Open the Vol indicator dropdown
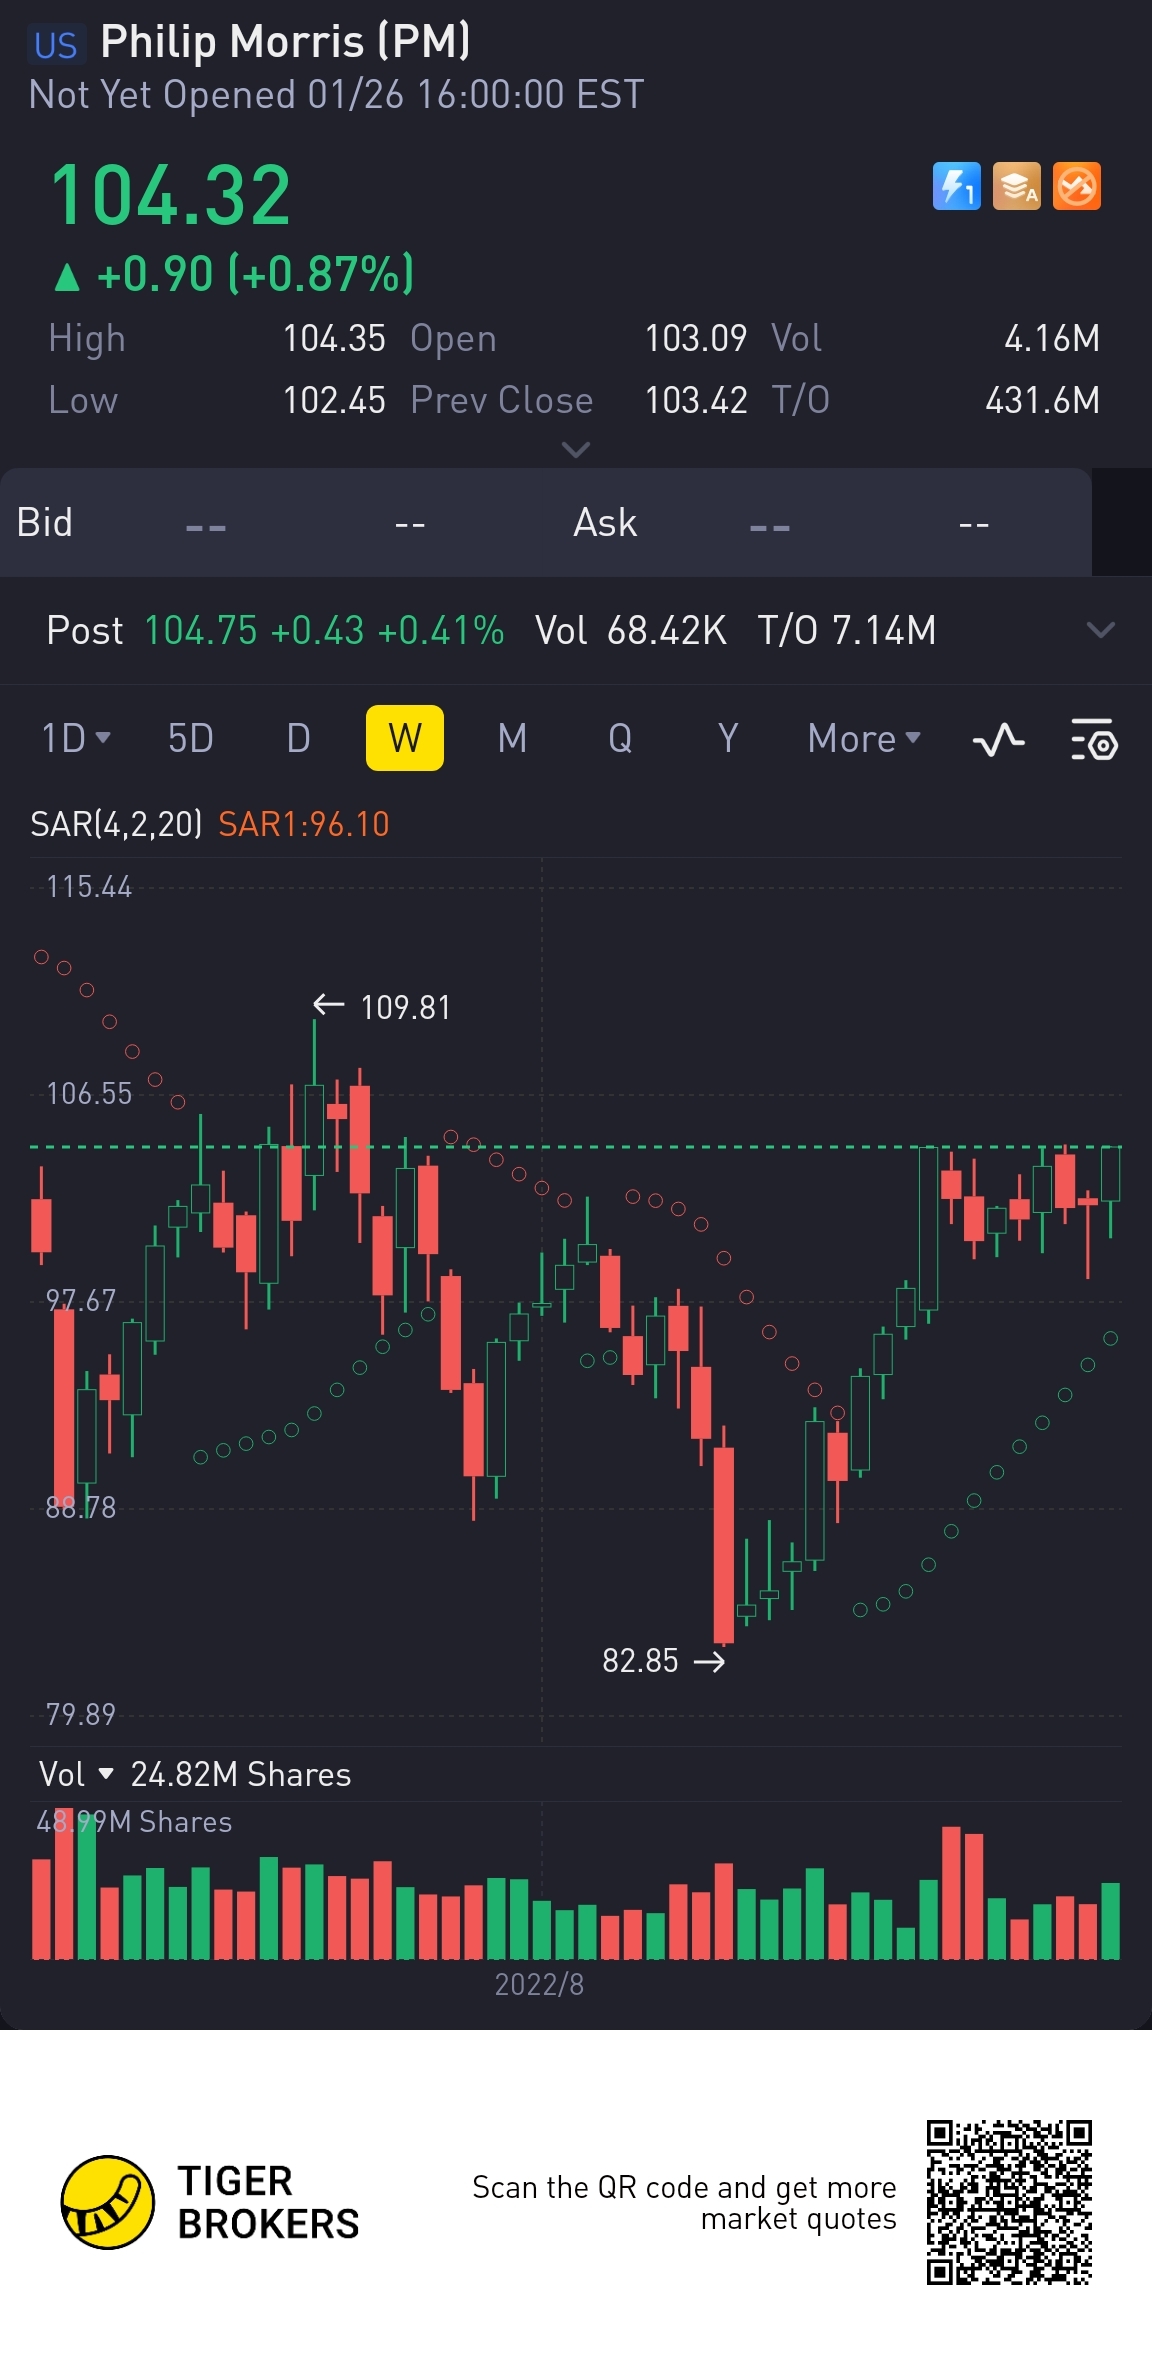1152x2375 pixels. click(x=76, y=1774)
